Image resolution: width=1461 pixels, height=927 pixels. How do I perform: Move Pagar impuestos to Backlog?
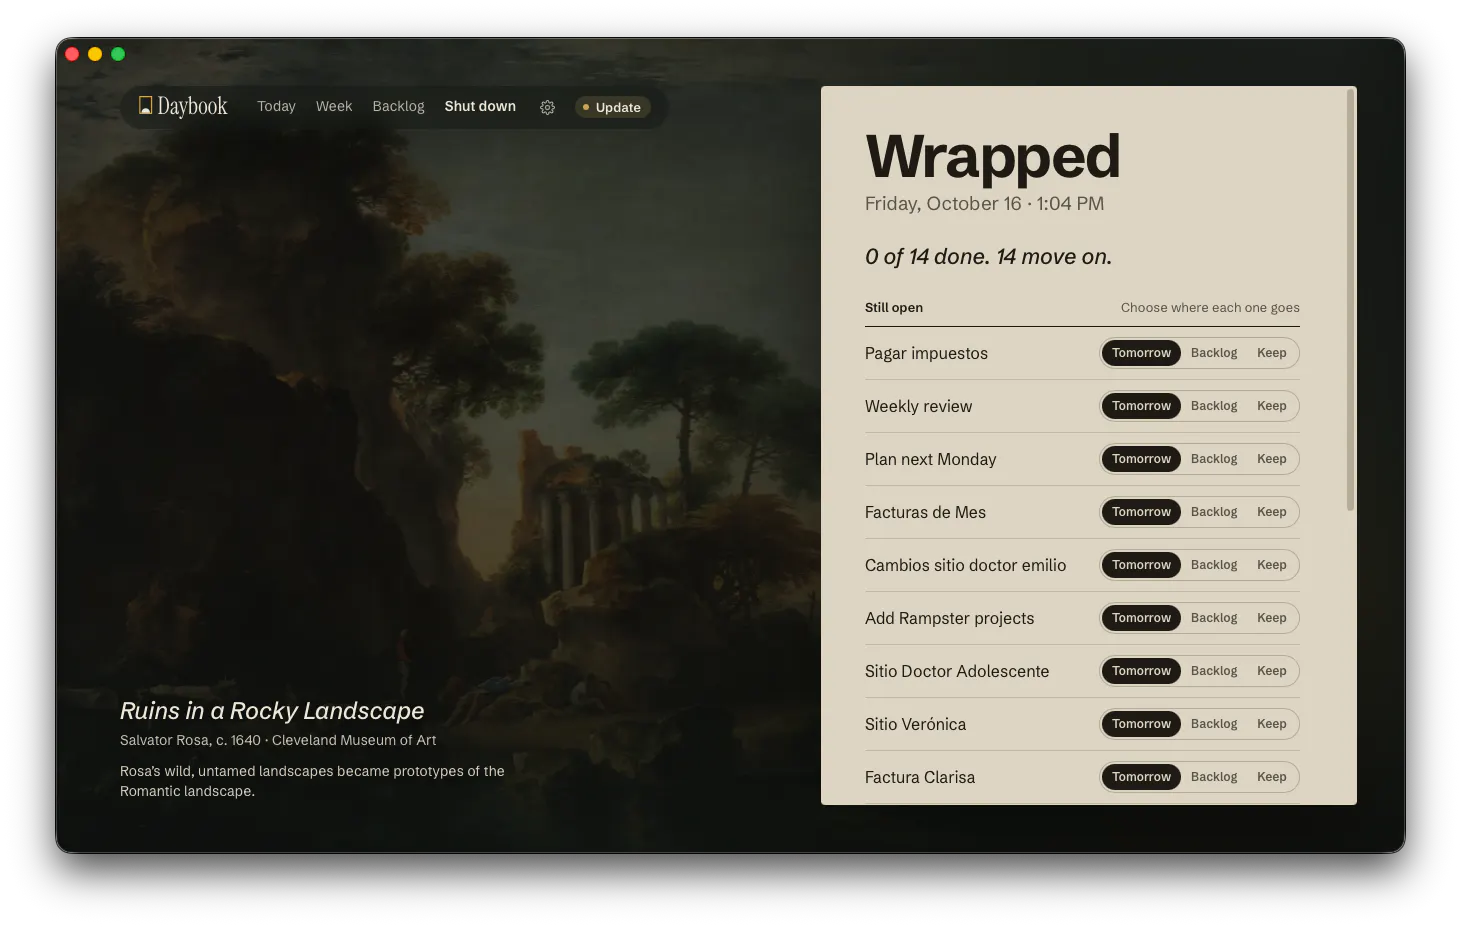click(1214, 353)
